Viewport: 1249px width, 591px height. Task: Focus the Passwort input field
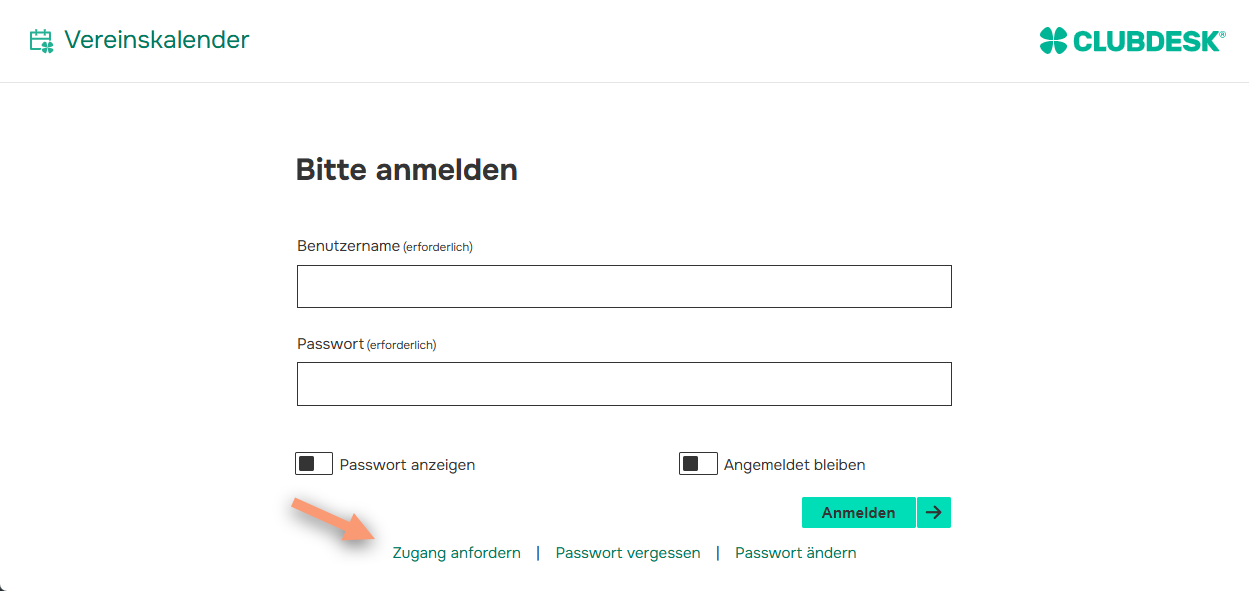[x=624, y=383]
